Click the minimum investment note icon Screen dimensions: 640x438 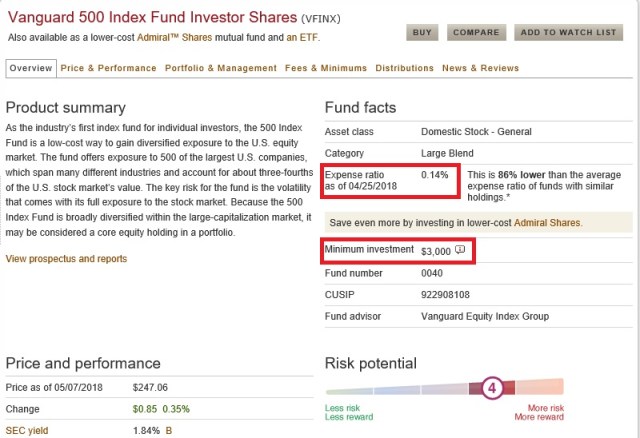click(x=461, y=250)
